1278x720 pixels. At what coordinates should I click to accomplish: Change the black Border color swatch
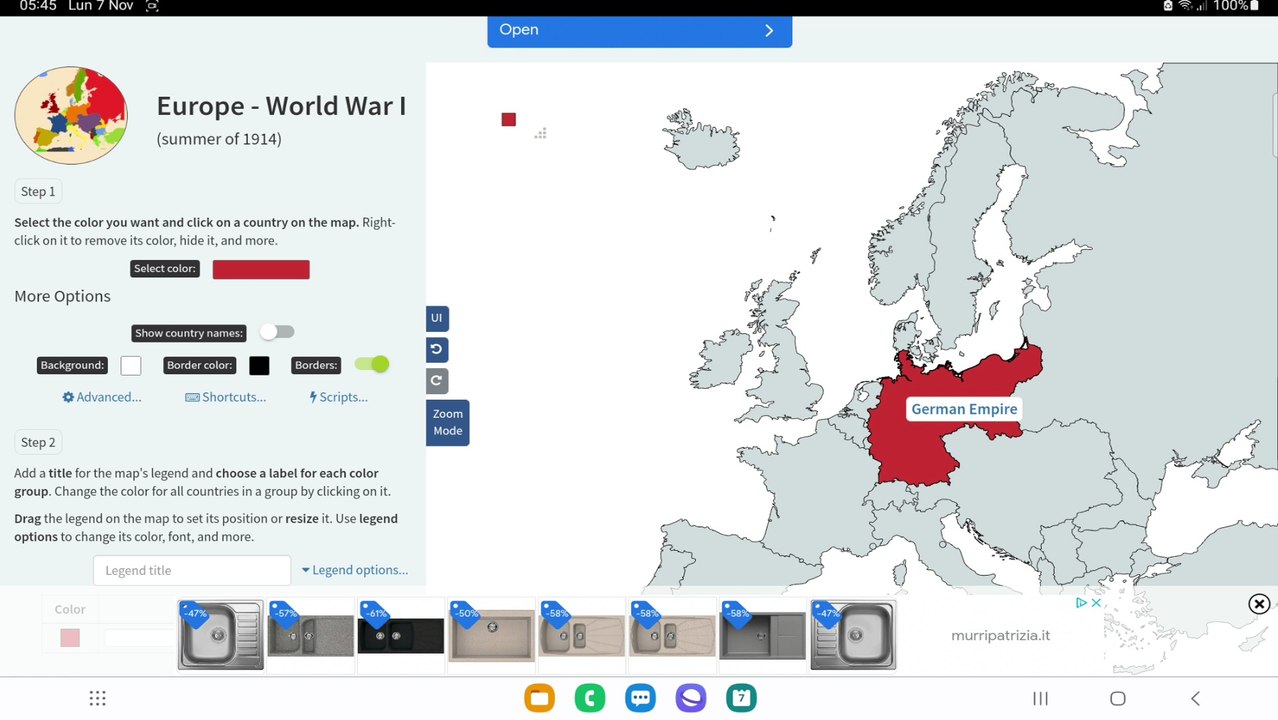click(259, 365)
